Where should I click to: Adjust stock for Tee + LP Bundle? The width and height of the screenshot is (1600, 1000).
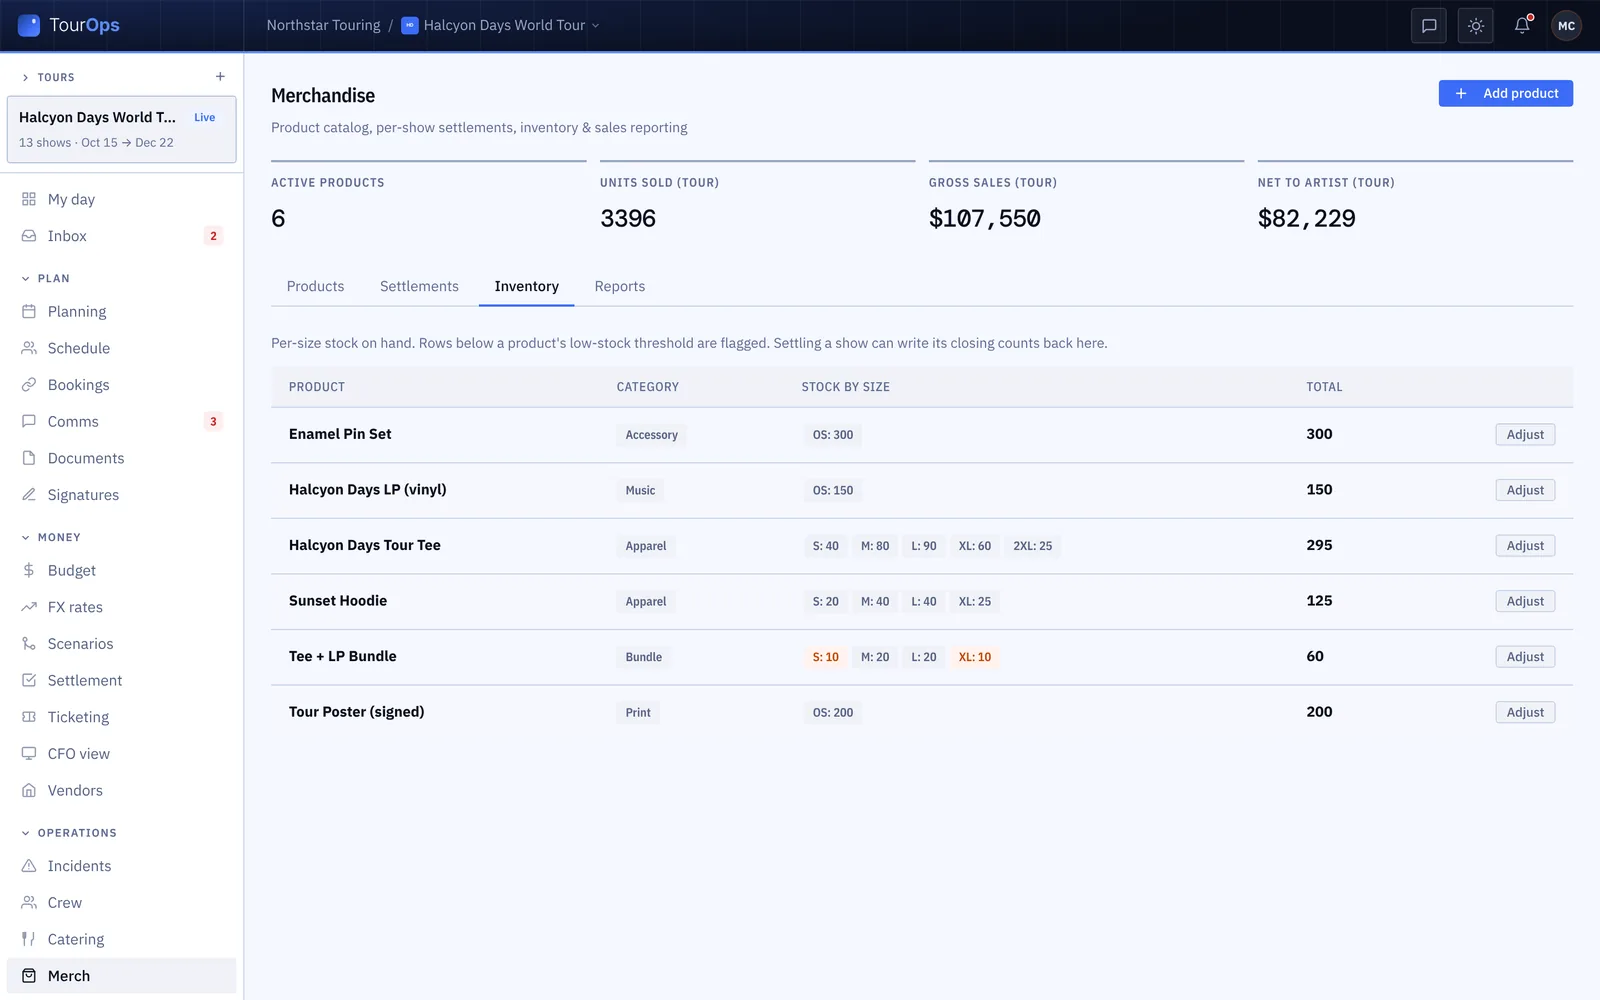click(x=1525, y=657)
